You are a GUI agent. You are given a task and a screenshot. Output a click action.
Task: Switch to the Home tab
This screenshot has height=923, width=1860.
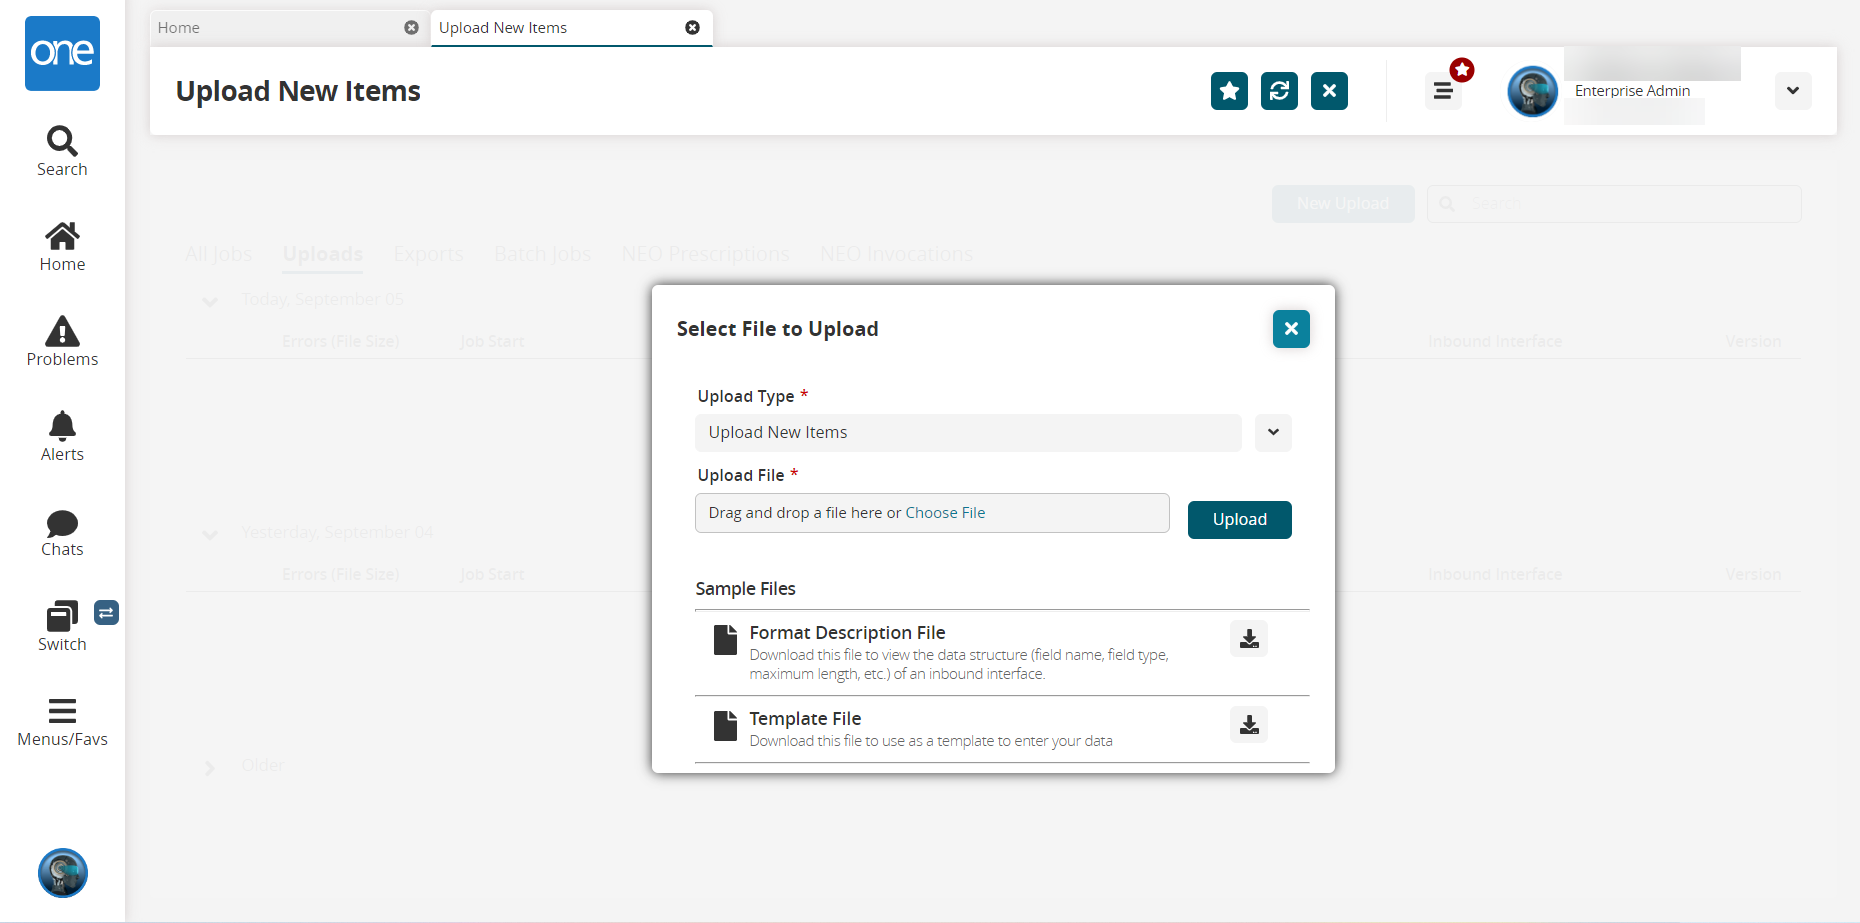point(290,28)
